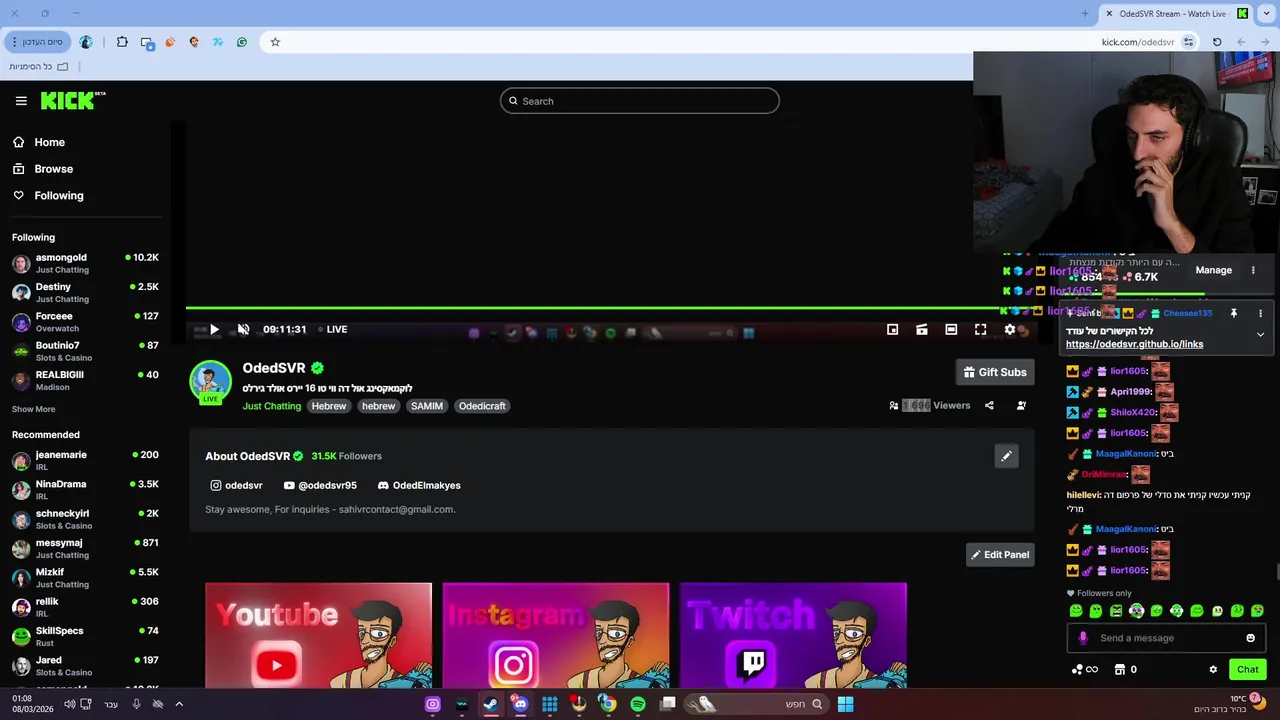1280x720 pixels.
Task: Cast the stream with the cast icon
Action: [922, 329]
